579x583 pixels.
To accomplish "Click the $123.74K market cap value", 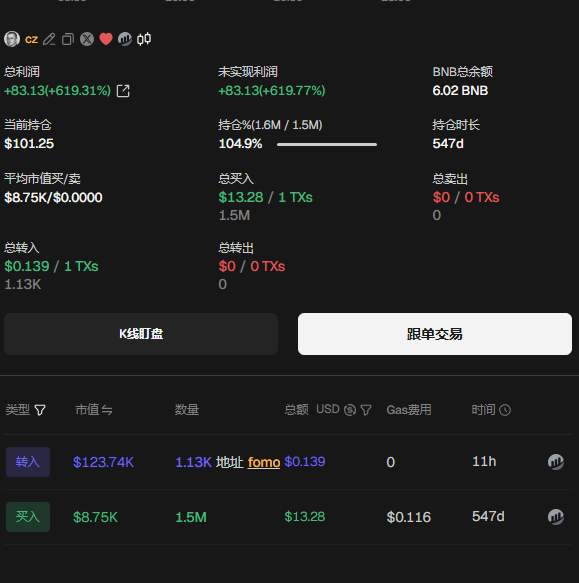I will pyautogui.click(x=103, y=462).
